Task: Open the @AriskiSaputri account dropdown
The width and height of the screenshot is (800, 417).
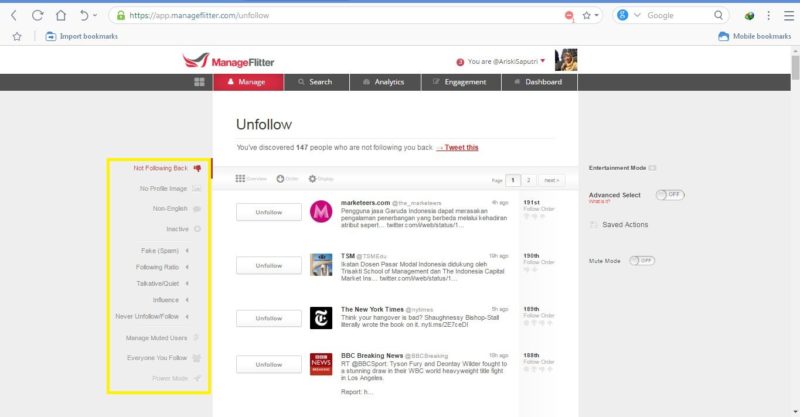Action: click(x=543, y=61)
